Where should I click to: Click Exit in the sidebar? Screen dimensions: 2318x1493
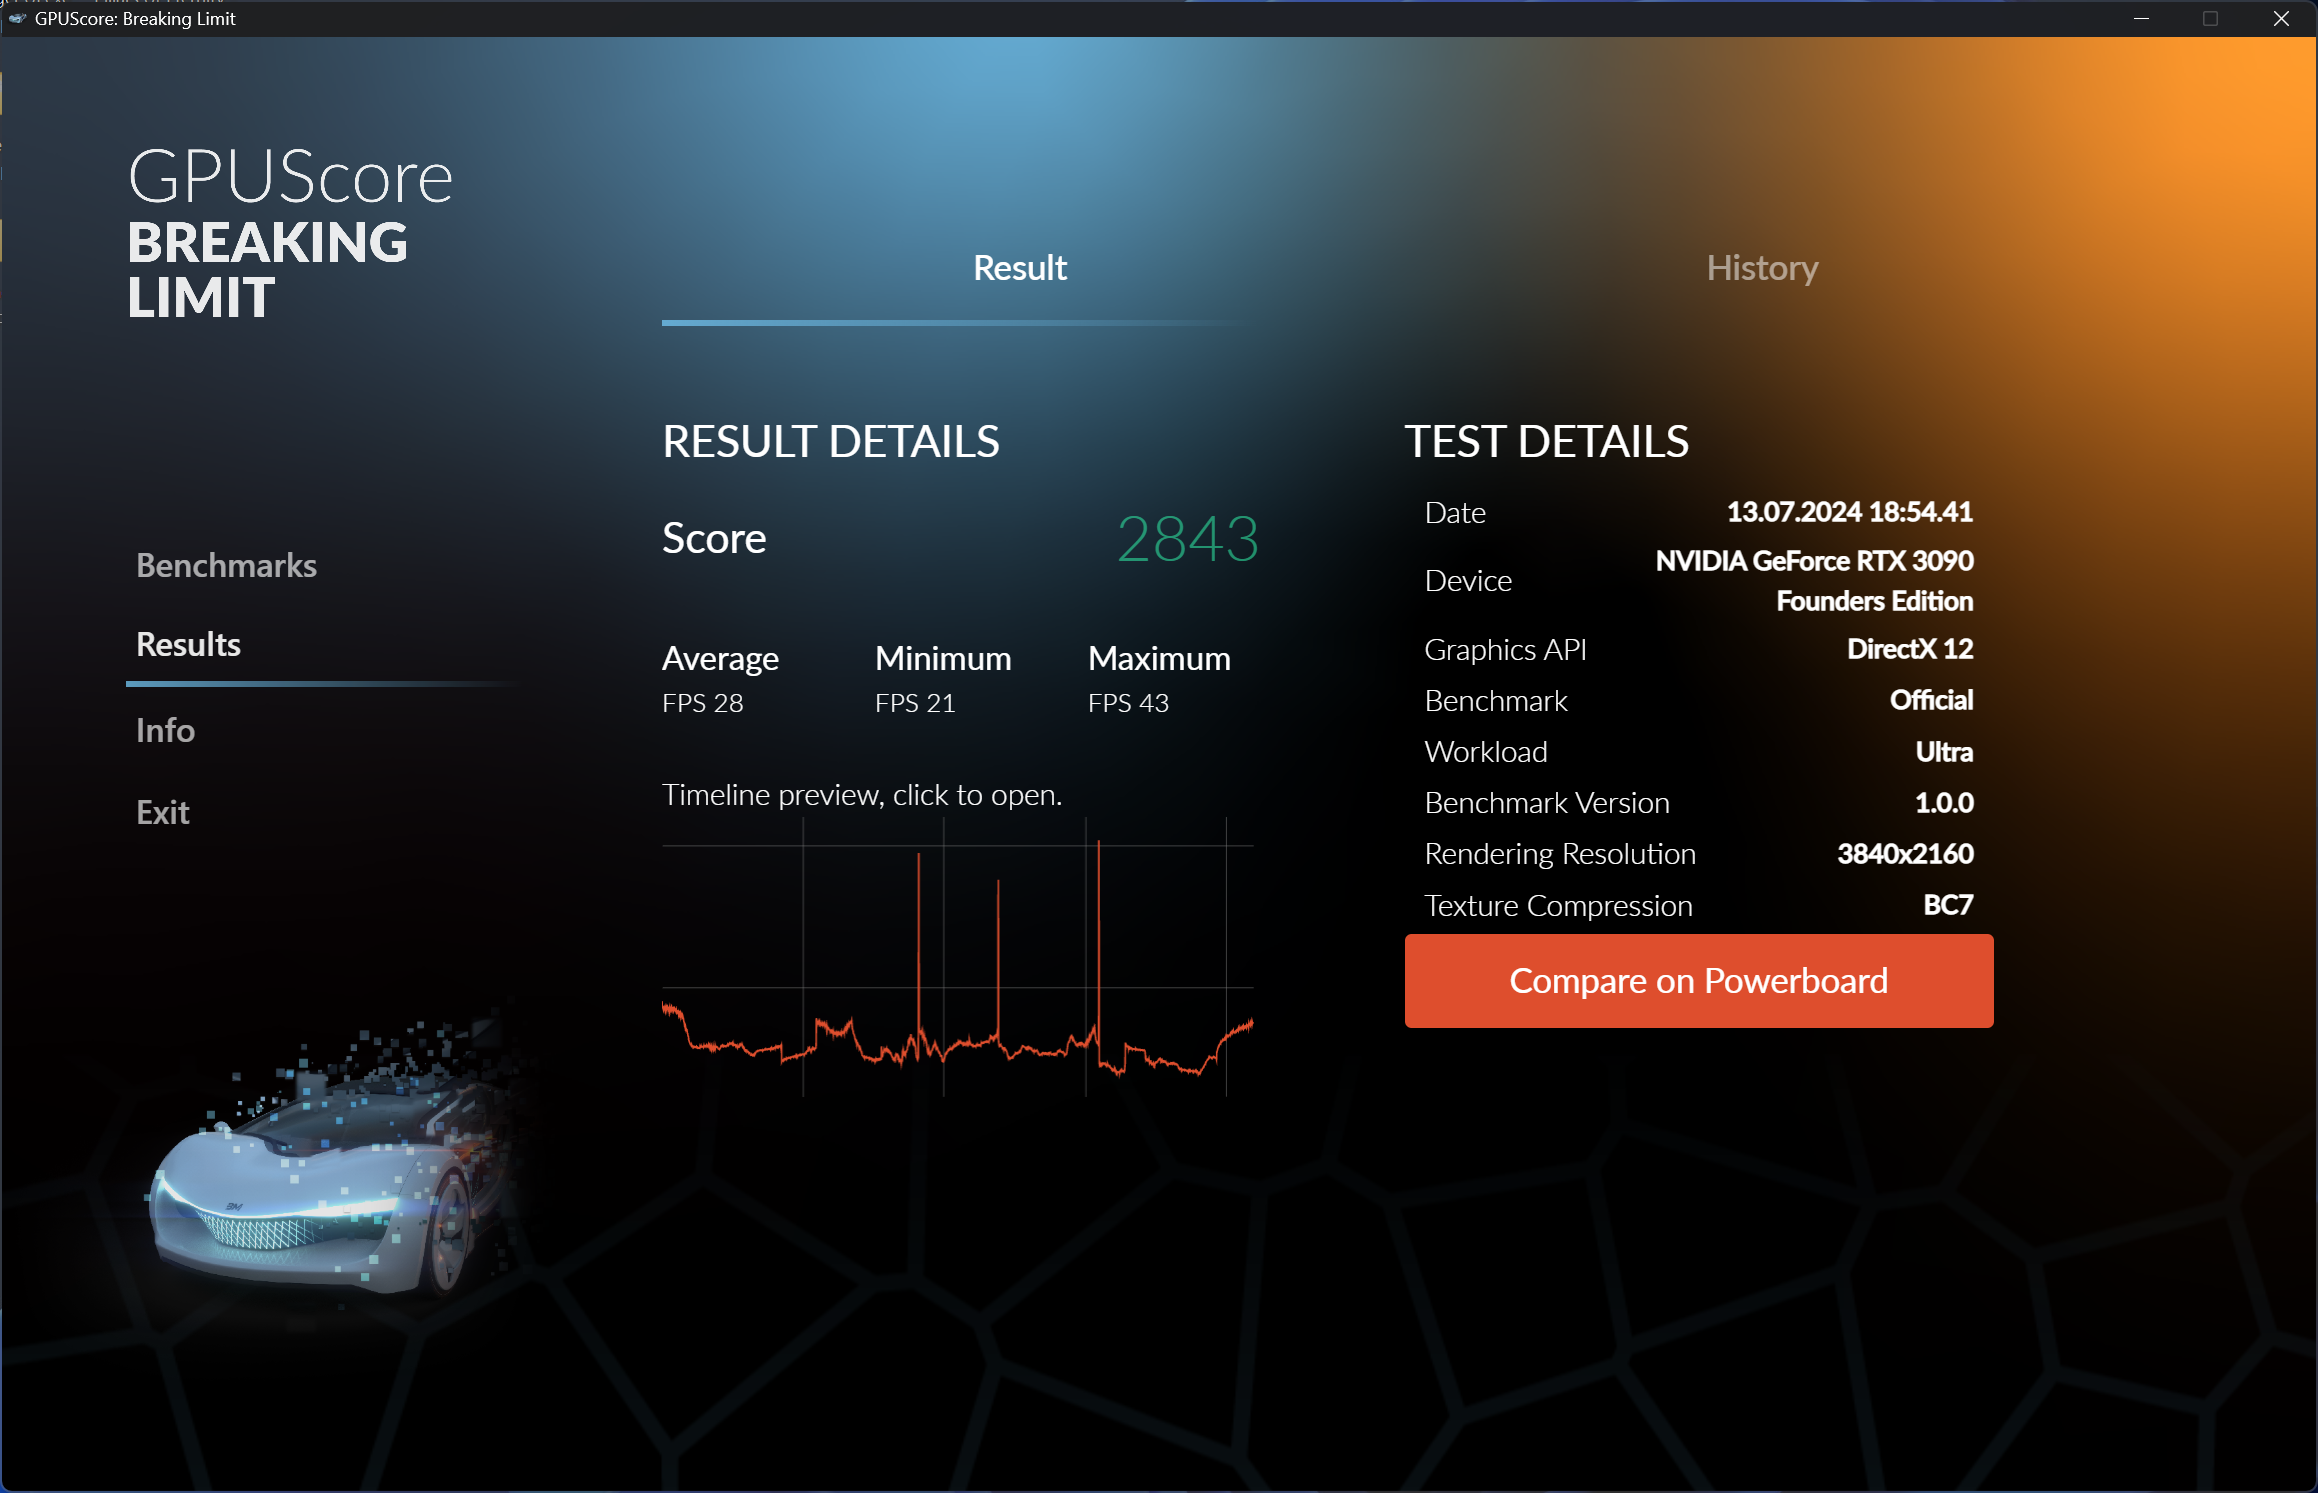162,812
